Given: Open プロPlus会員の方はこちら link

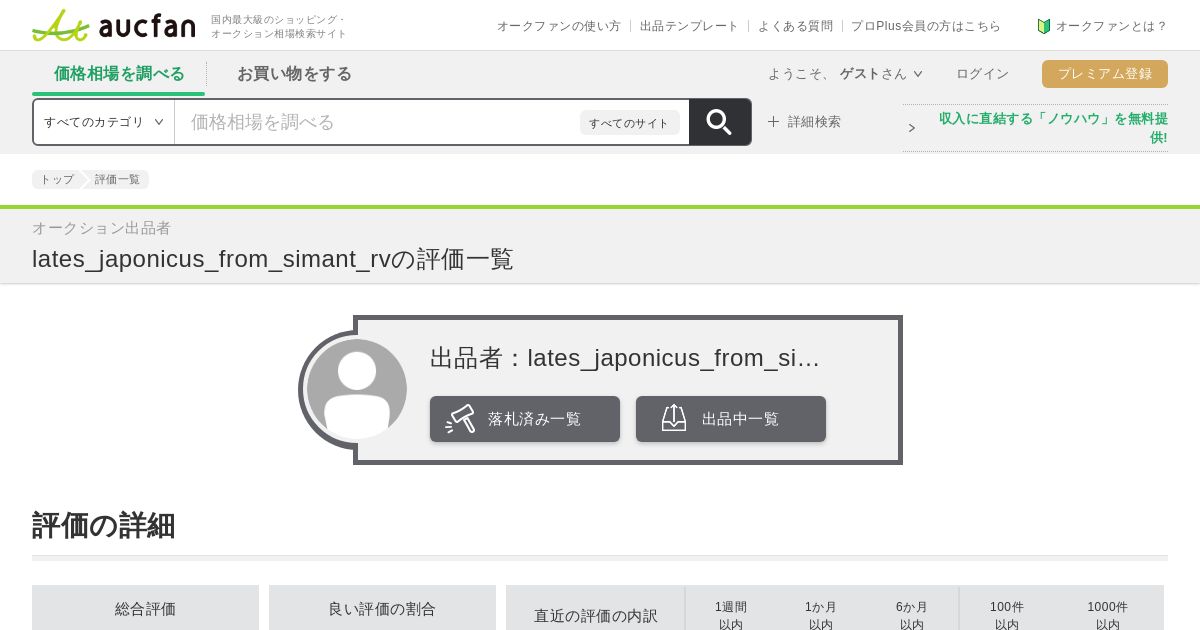Looking at the screenshot, I should tap(926, 26).
